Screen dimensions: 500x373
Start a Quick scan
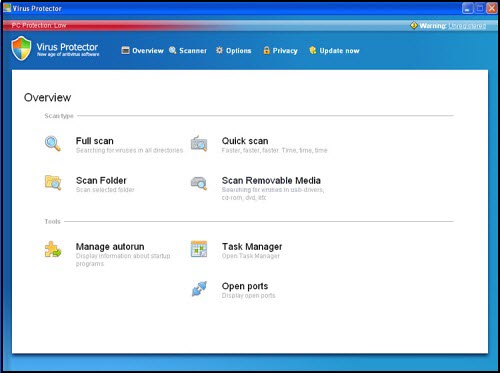coord(245,141)
